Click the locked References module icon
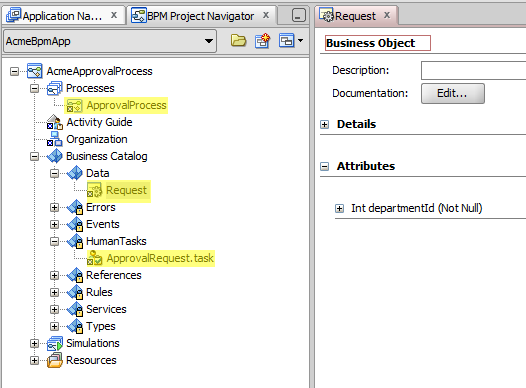Image resolution: width=526 pixels, height=388 pixels. click(74, 275)
